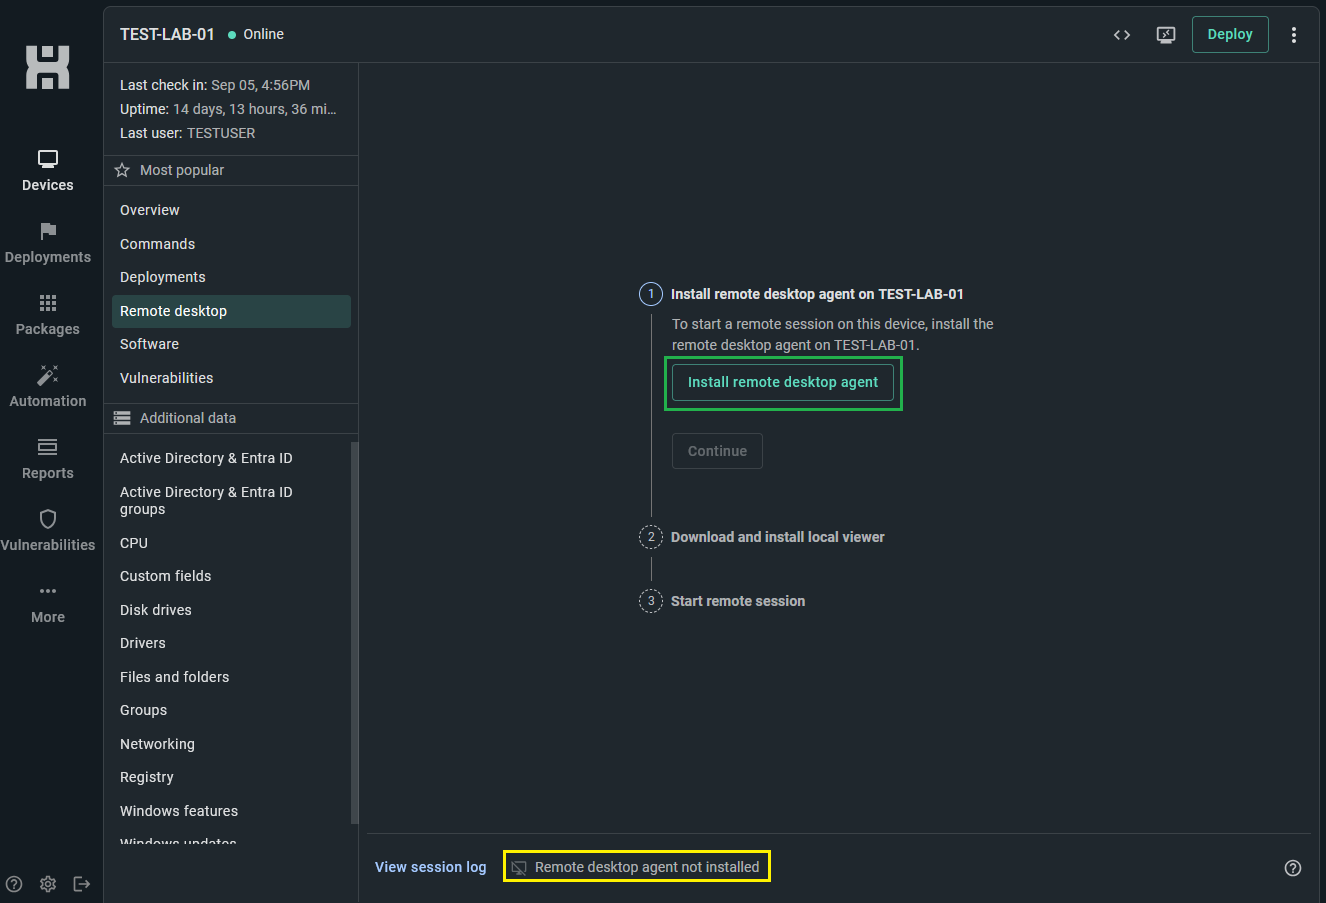
Task: Expand the More menu in sidebar
Action: (x=48, y=603)
